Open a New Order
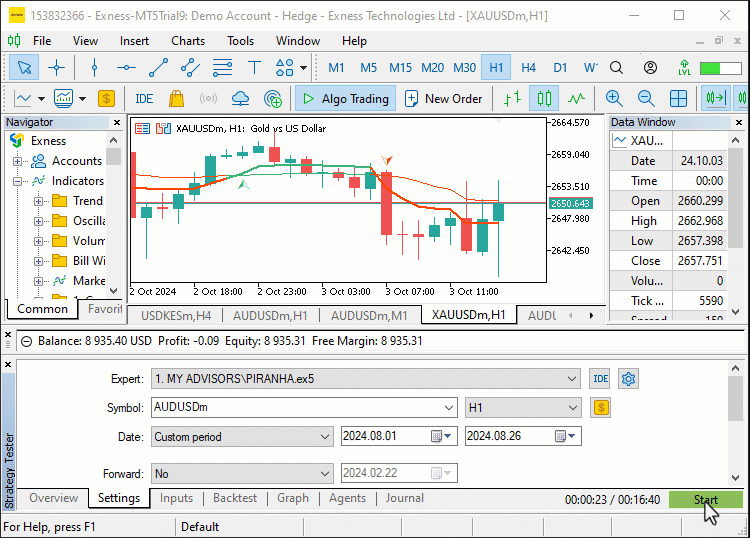 coord(443,99)
